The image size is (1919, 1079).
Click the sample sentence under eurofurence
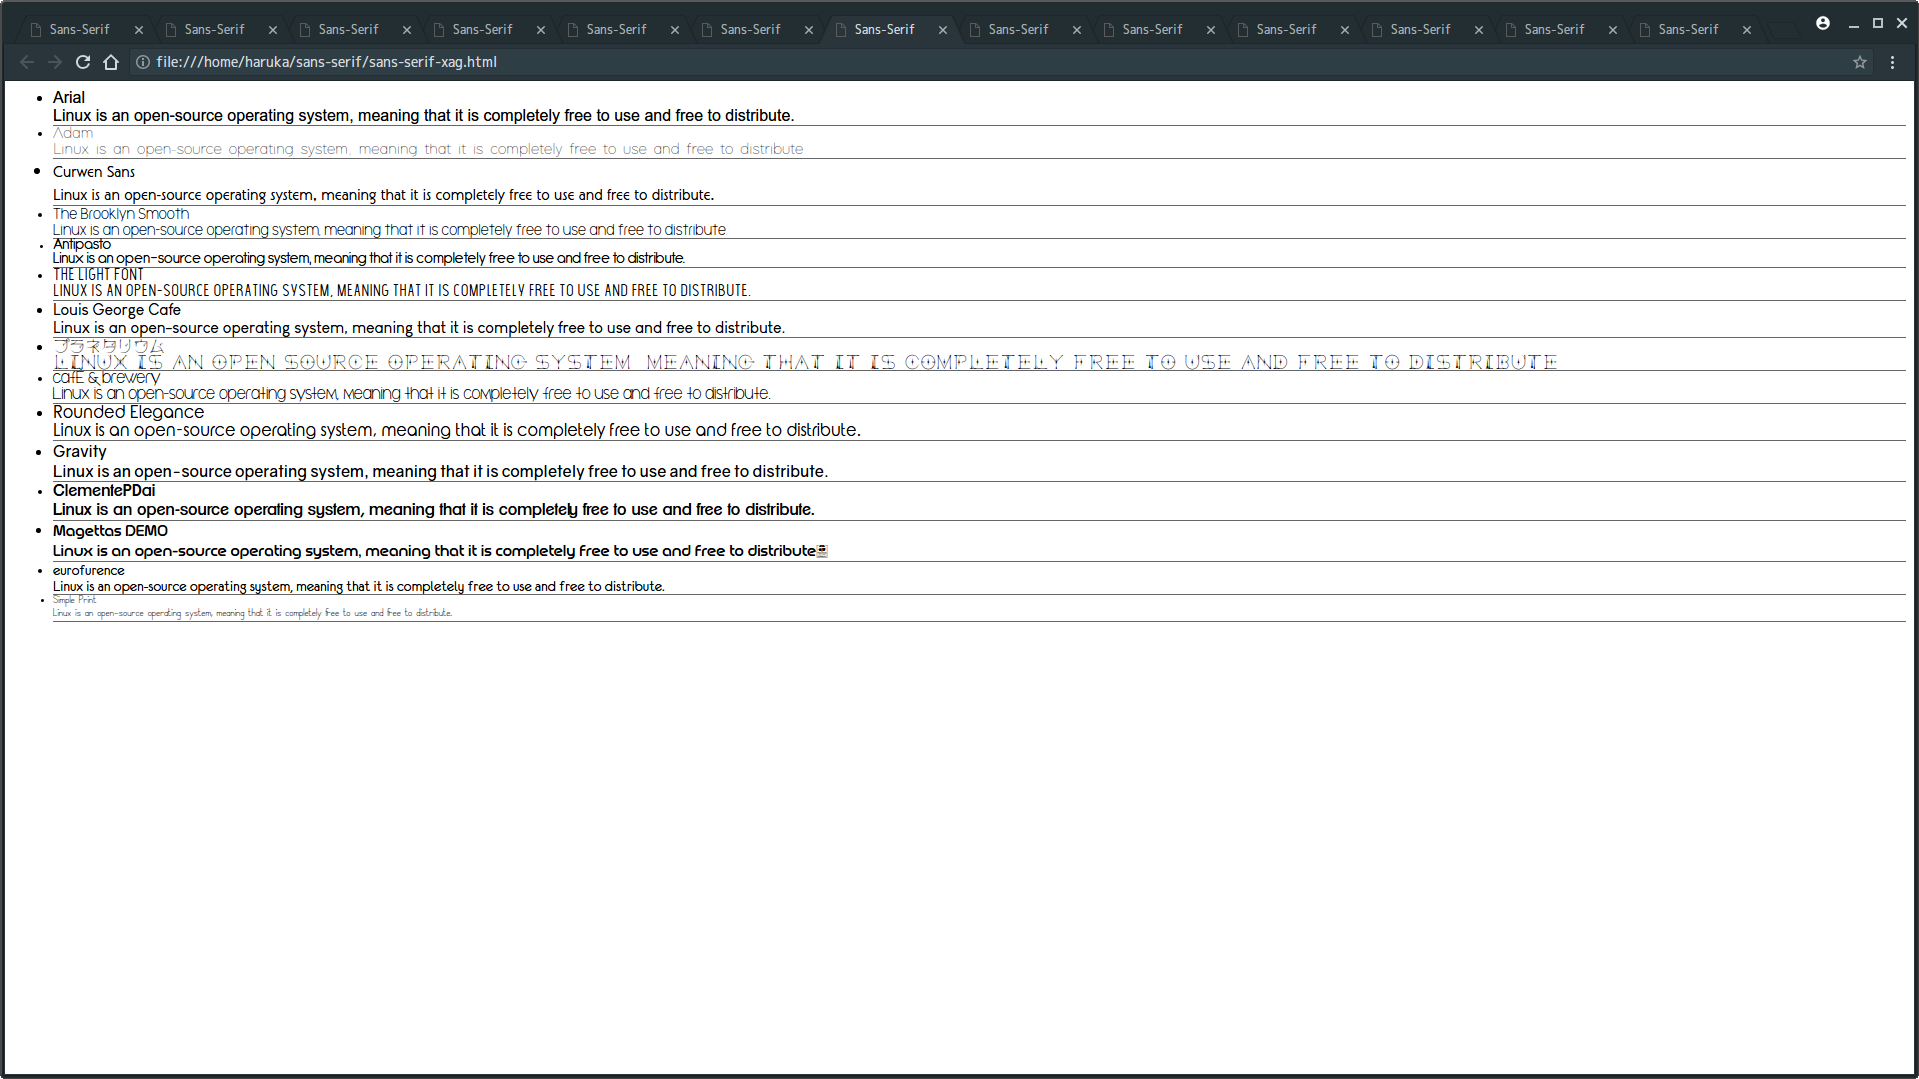pyautogui.click(x=359, y=587)
